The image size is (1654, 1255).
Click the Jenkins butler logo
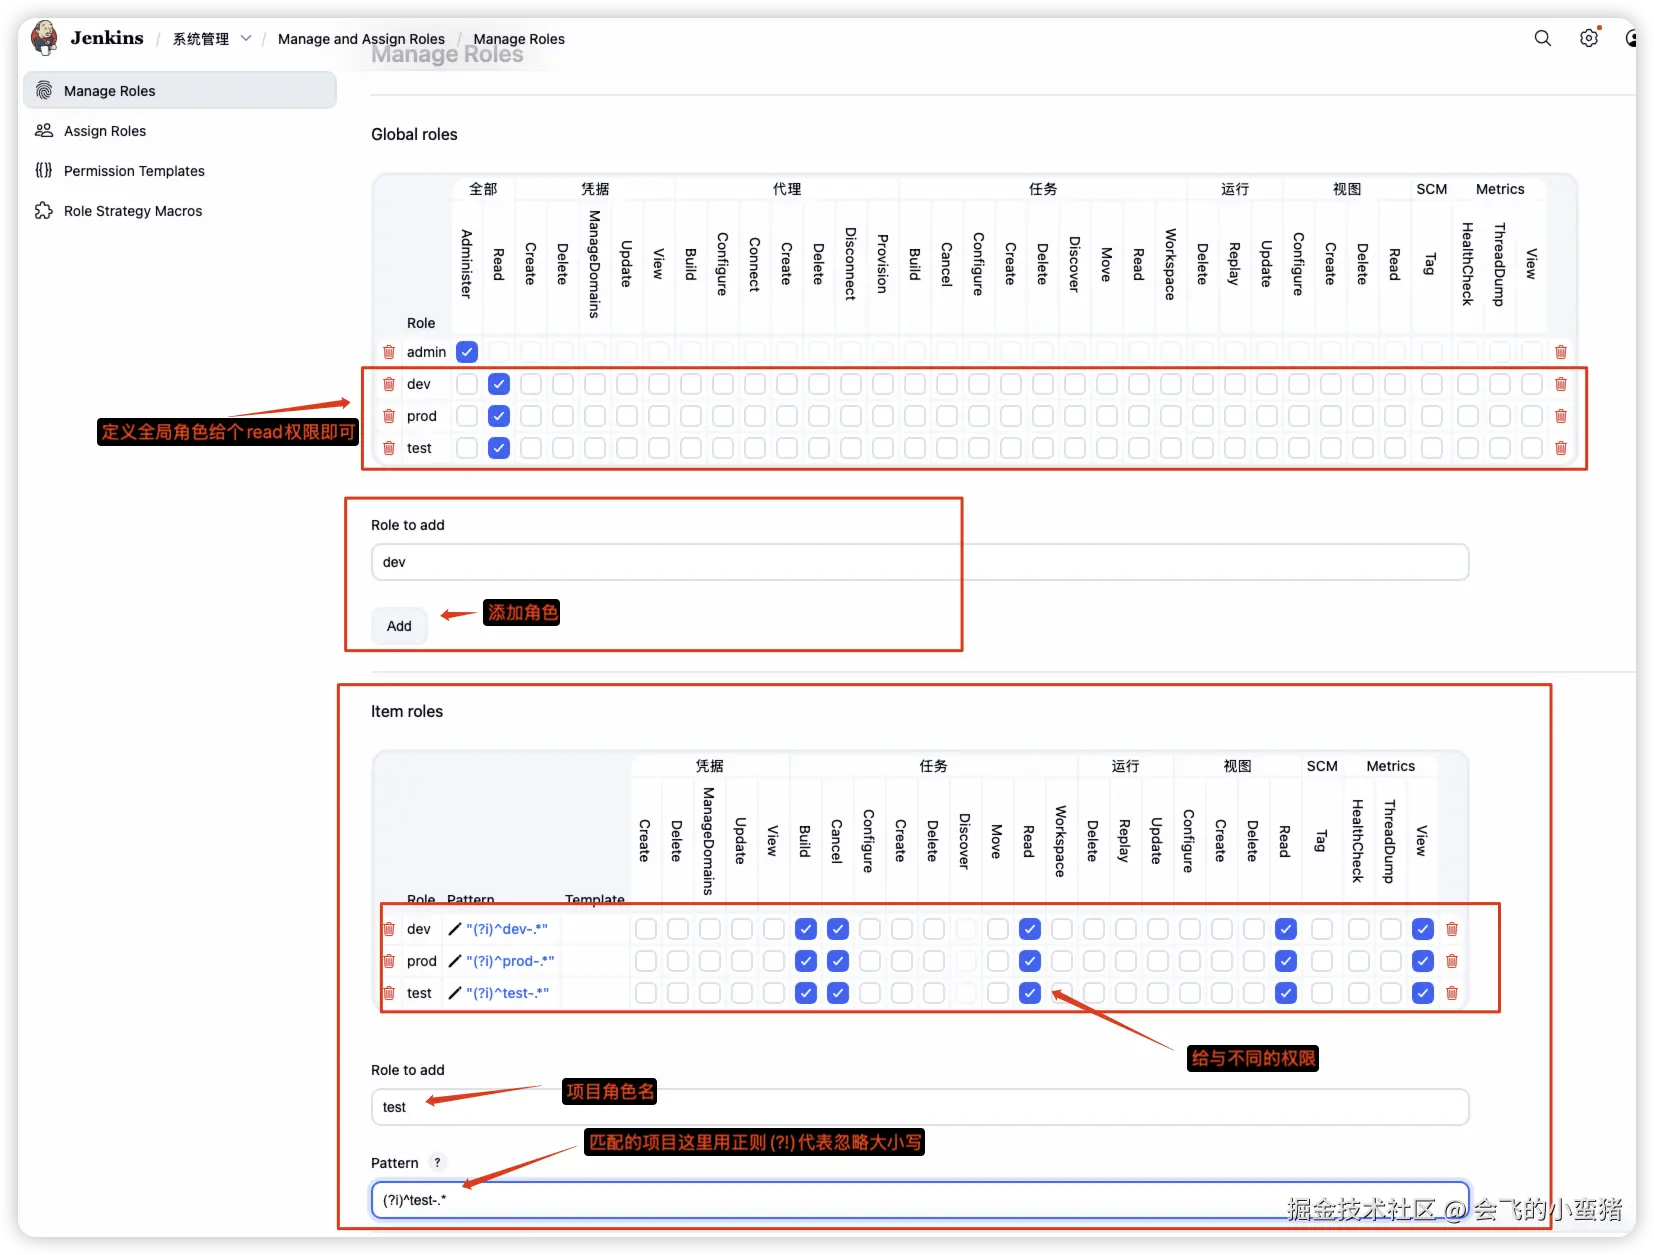(44, 38)
